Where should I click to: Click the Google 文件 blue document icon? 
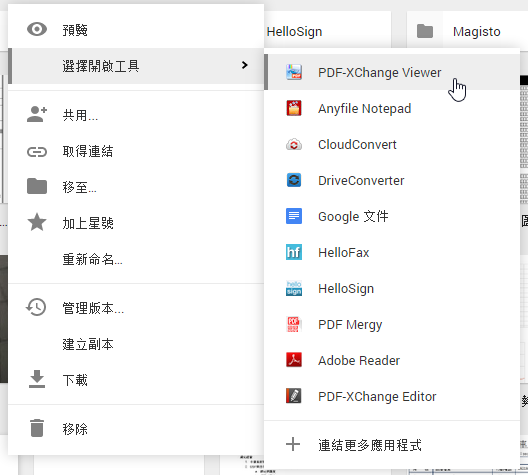coord(294,216)
